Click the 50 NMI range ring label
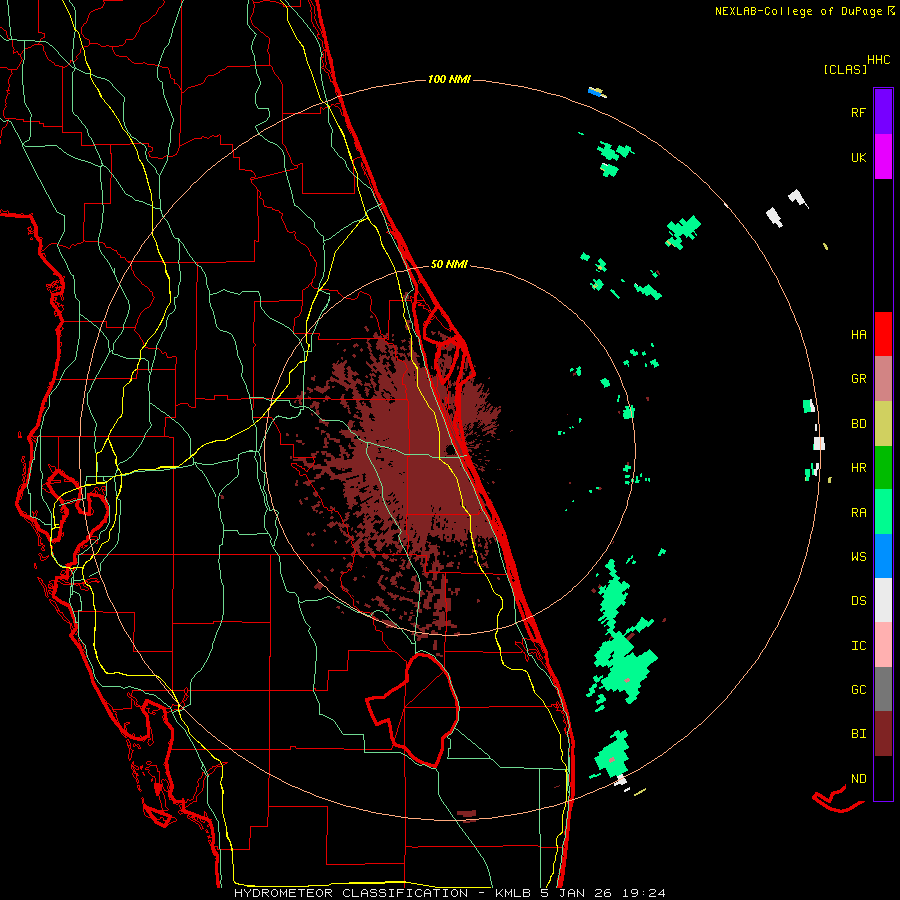Screen dimensions: 900x900 click(x=449, y=265)
